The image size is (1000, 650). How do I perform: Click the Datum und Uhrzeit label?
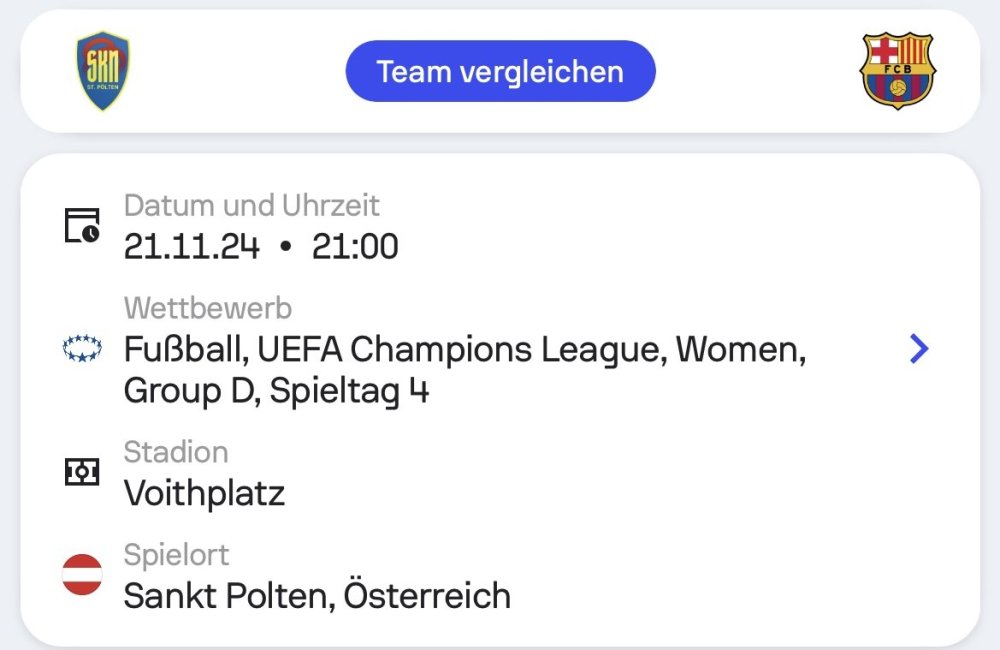[x=252, y=206]
